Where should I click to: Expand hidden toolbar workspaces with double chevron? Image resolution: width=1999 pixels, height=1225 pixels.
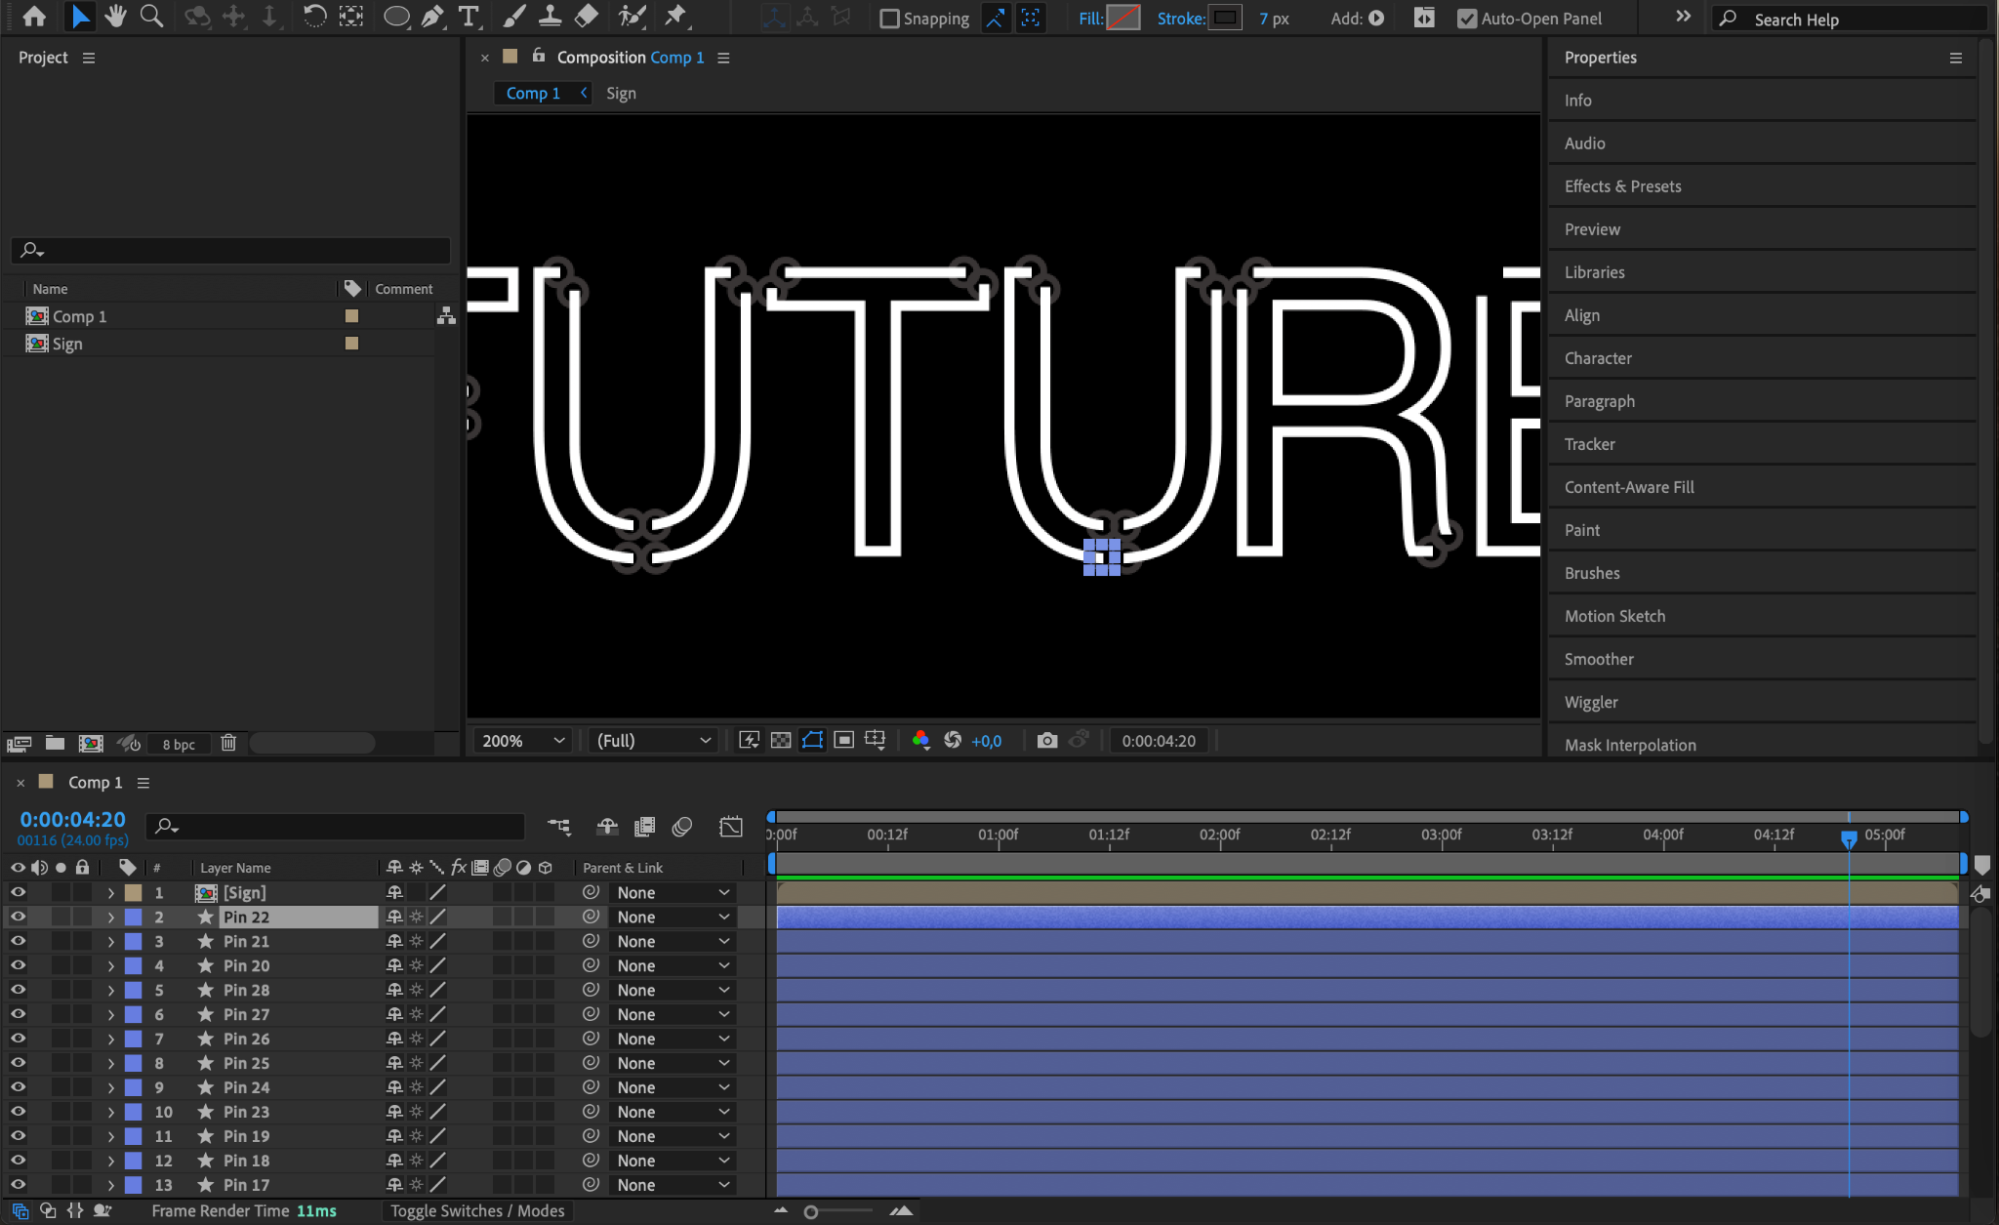[1683, 17]
